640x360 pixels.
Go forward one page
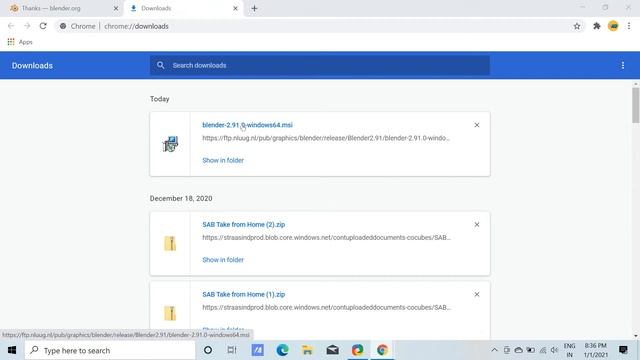coord(27,26)
